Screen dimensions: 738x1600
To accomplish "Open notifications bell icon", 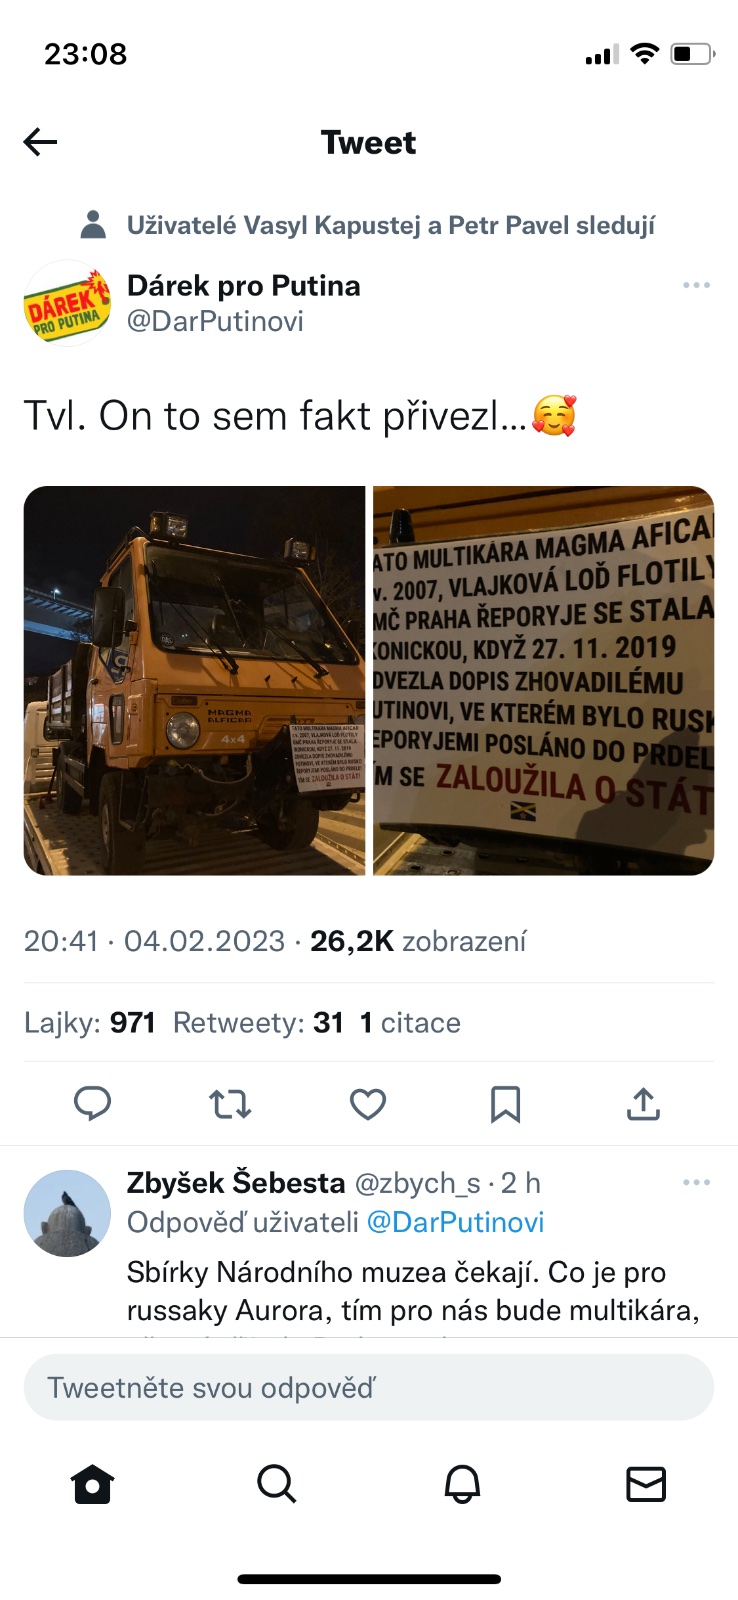I will pyautogui.click(x=462, y=1484).
